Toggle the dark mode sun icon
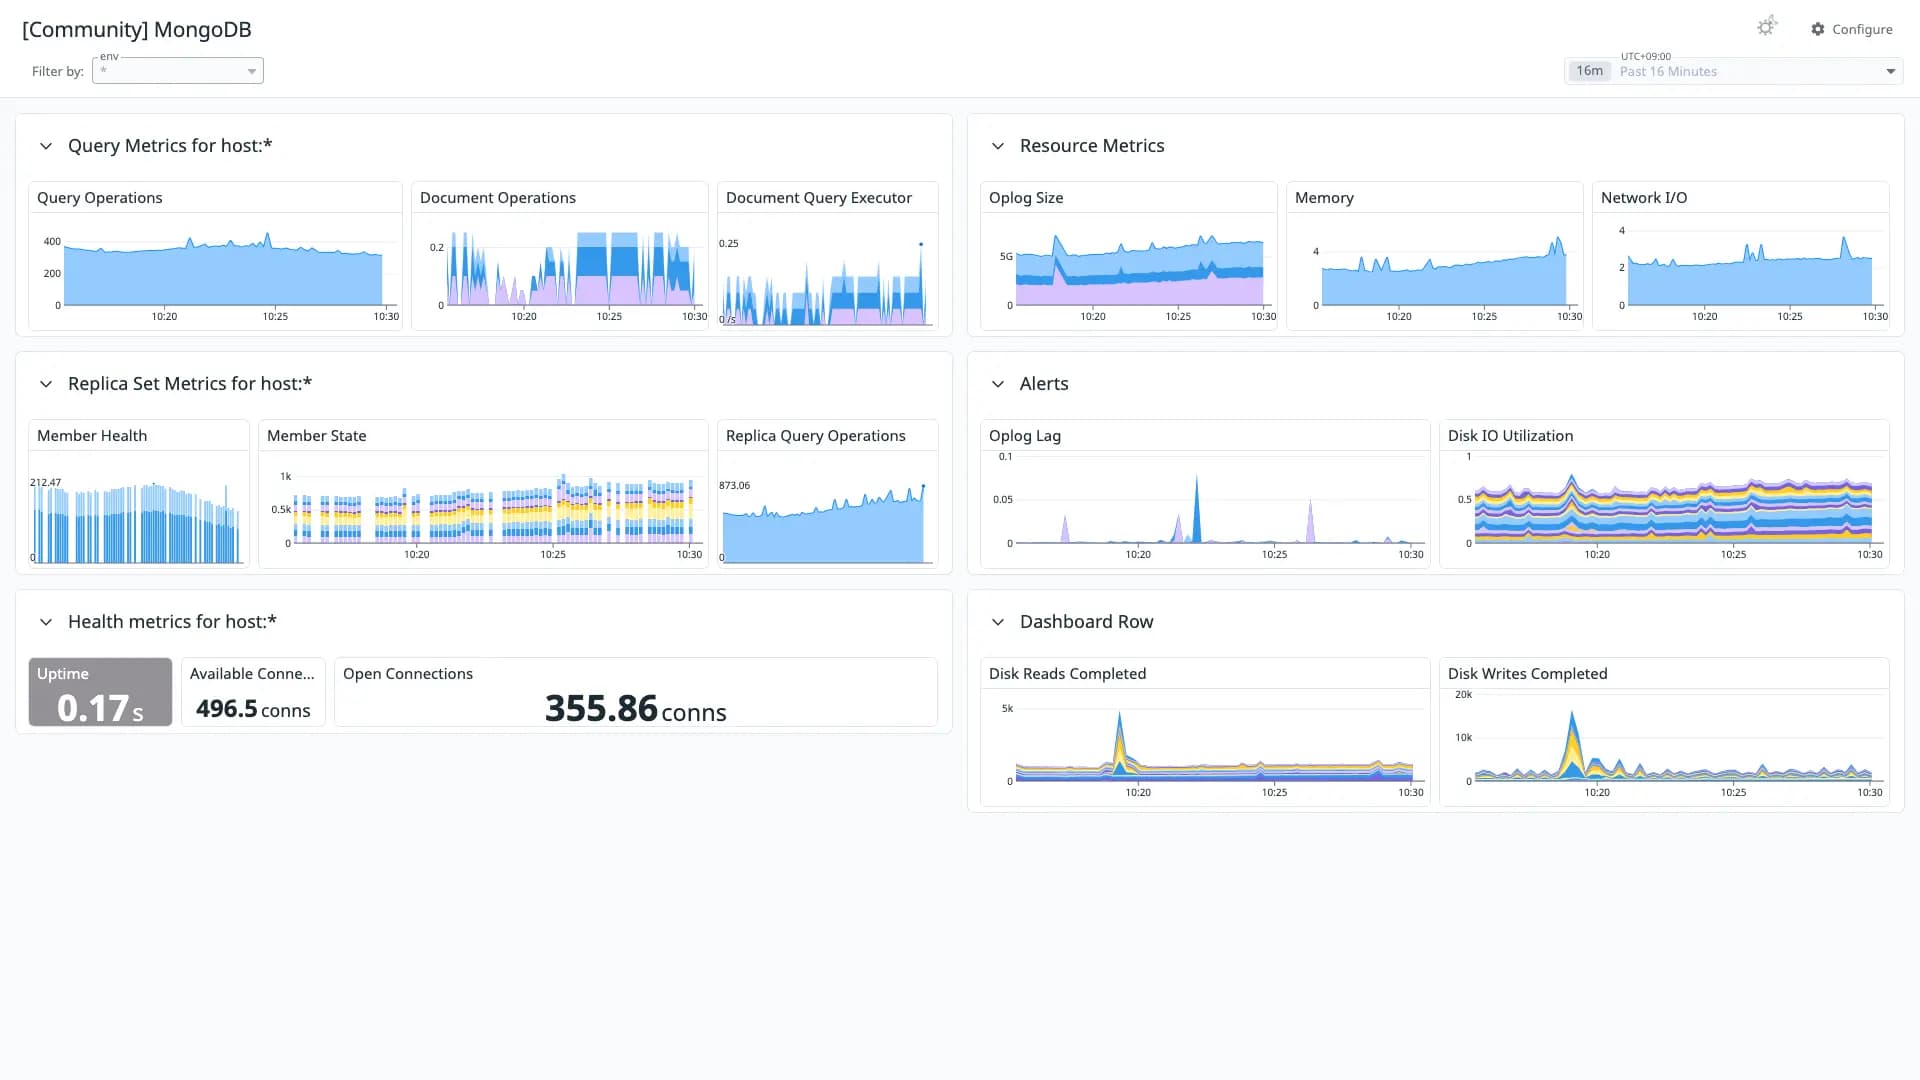Screen dimensions: 1920x1080 pyautogui.click(x=1766, y=27)
